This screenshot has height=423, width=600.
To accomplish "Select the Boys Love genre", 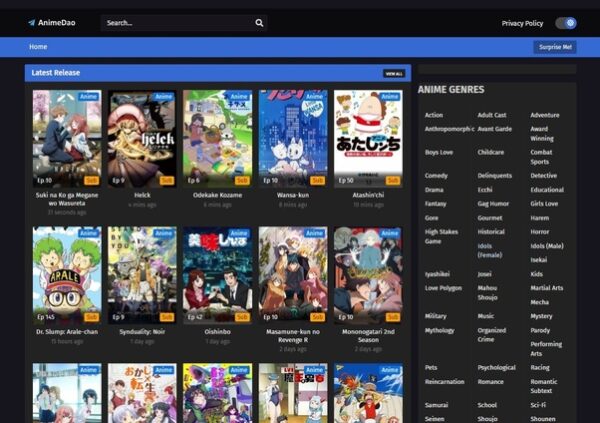I will pyautogui.click(x=439, y=152).
